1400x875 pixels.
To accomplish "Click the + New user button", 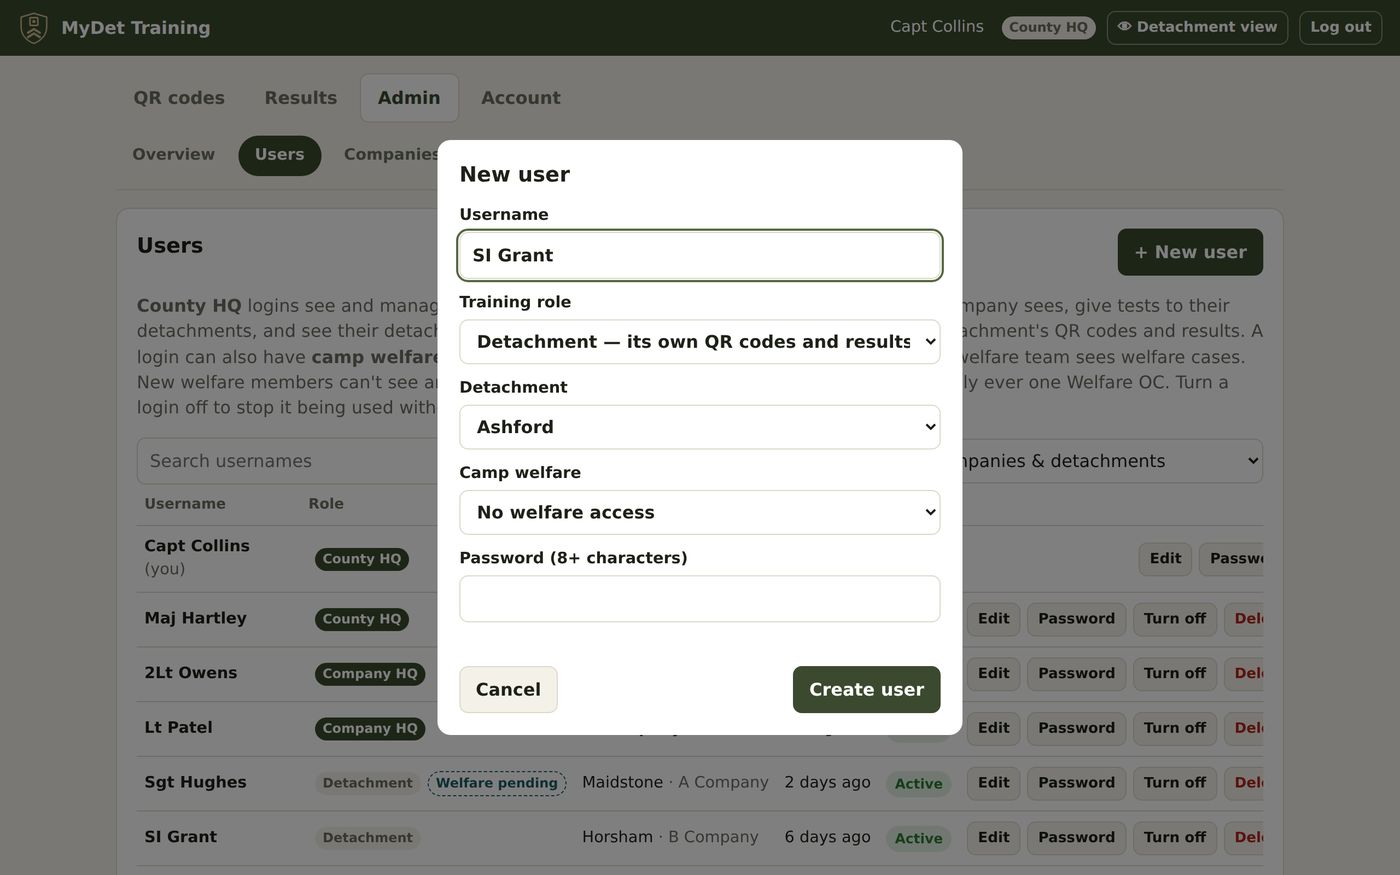I will click(x=1190, y=252).
